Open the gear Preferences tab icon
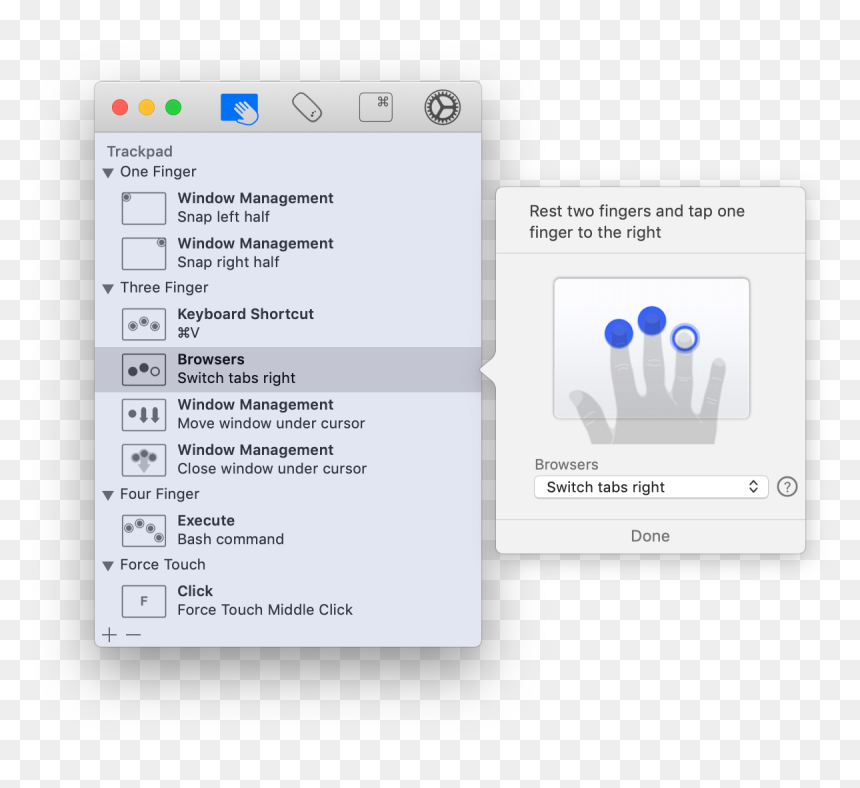This screenshot has height=788, width=860. [x=442, y=107]
